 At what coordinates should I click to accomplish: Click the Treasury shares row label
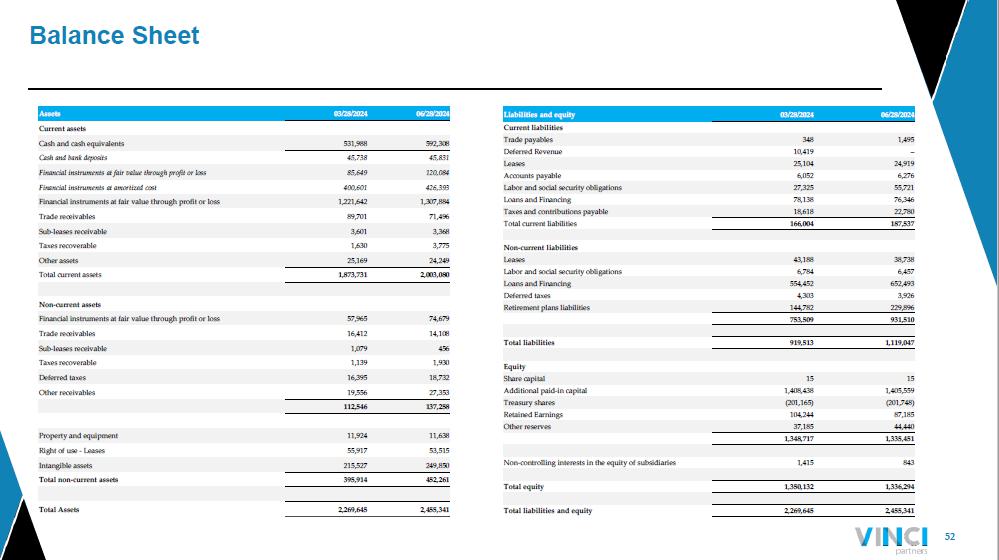529,403
